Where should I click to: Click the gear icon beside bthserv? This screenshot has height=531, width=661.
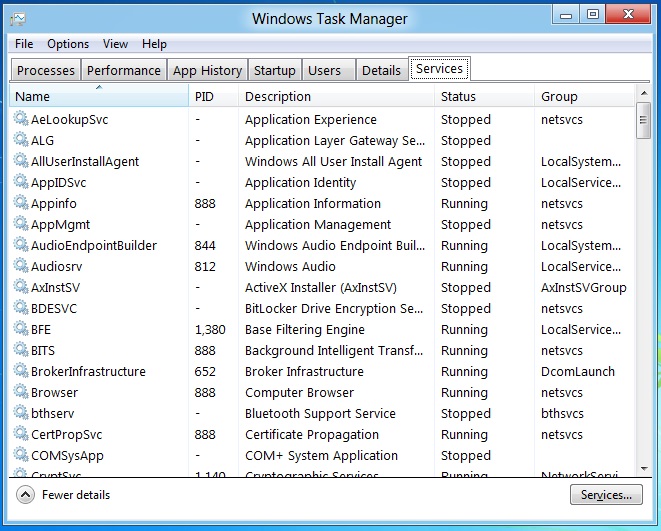(x=21, y=413)
